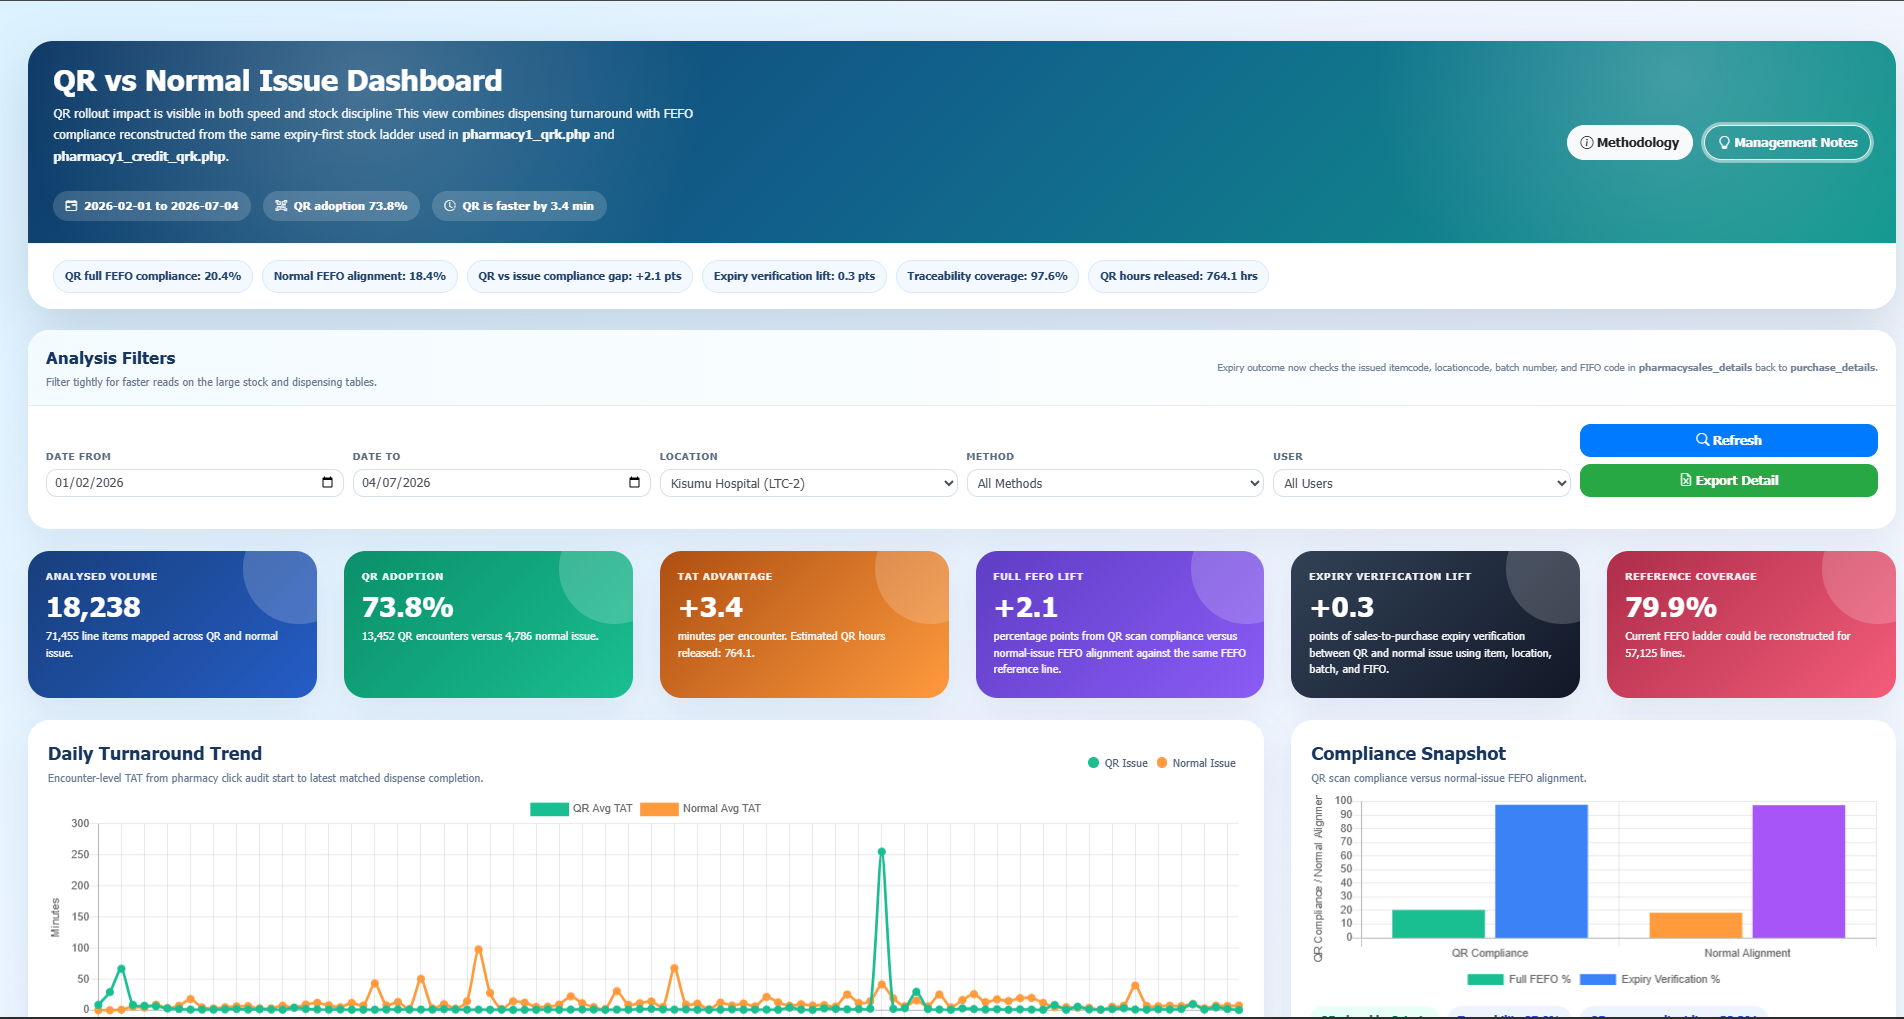Click the calendar icon in date range pill
Image resolution: width=1904 pixels, height=1019 pixels.
pyautogui.click(x=71, y=206)
